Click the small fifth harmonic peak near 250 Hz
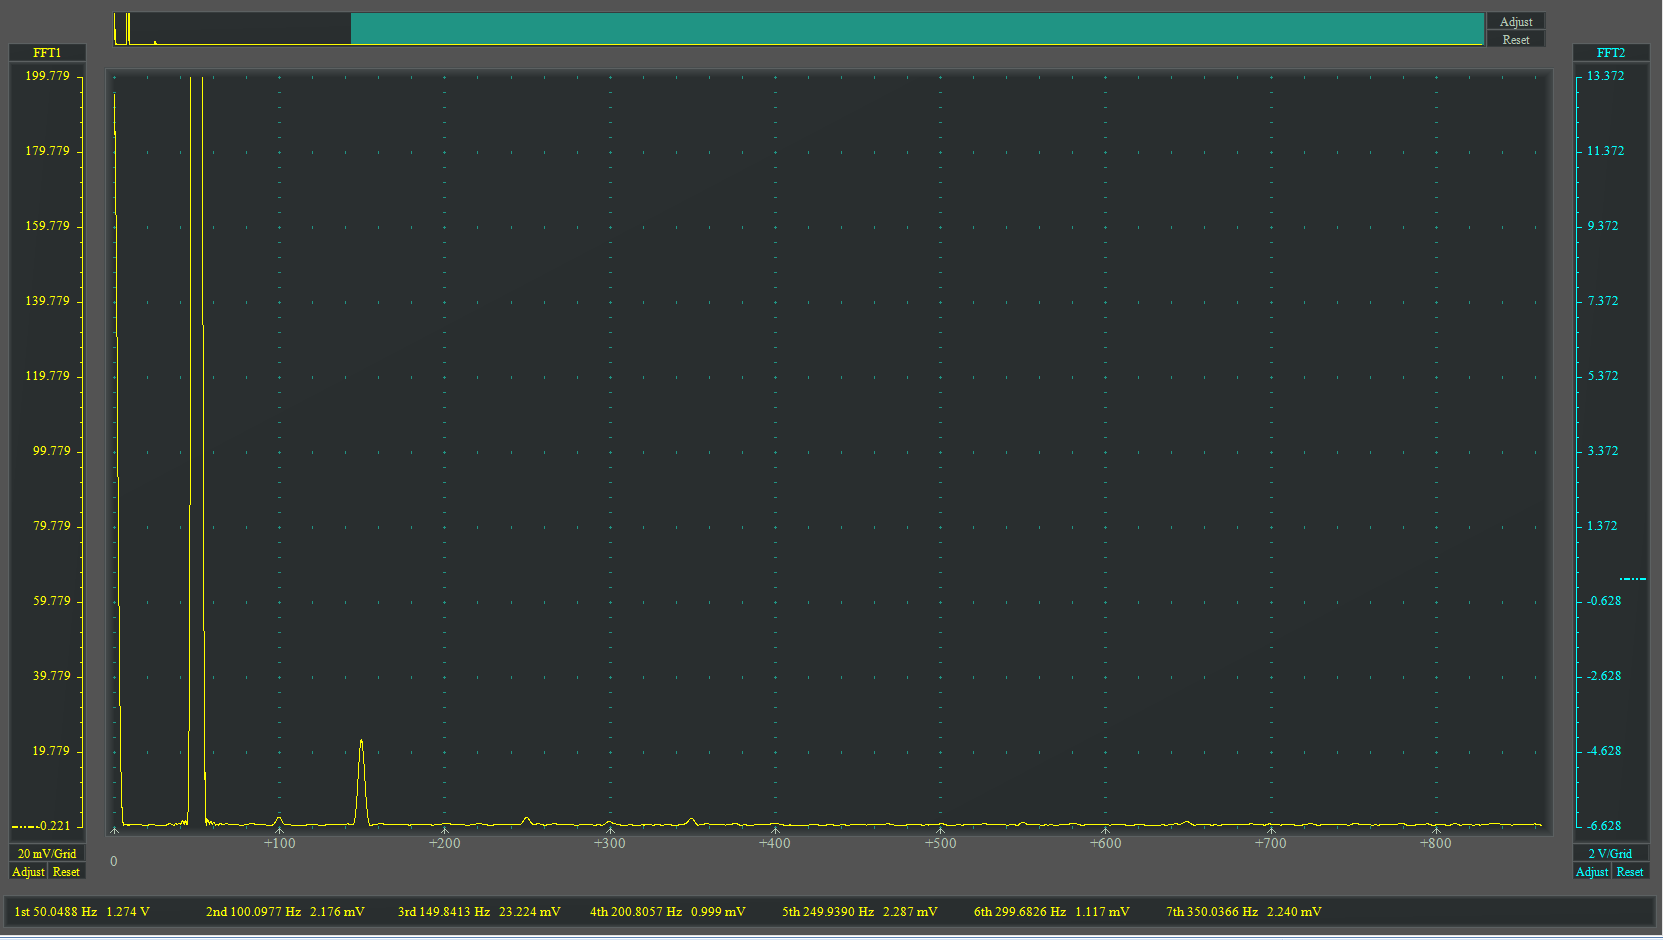1663x940 pixels. point(526,821)
